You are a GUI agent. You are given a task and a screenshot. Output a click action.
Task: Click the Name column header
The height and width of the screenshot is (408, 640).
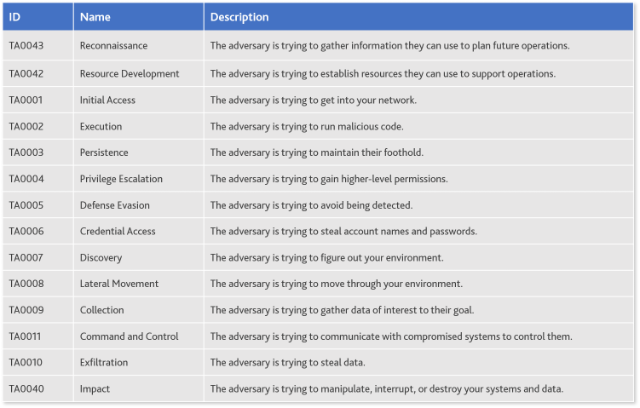(x=138, y=17)
